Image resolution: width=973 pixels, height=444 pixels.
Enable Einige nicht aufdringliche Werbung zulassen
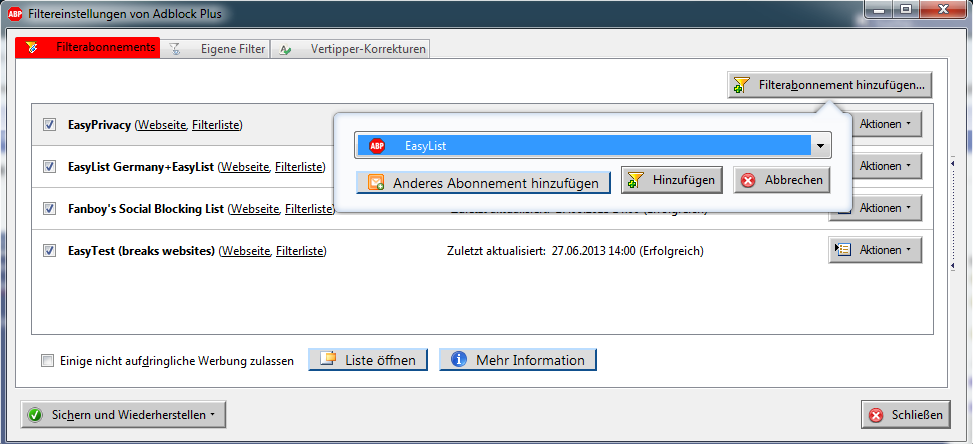(x=47, y=360)
